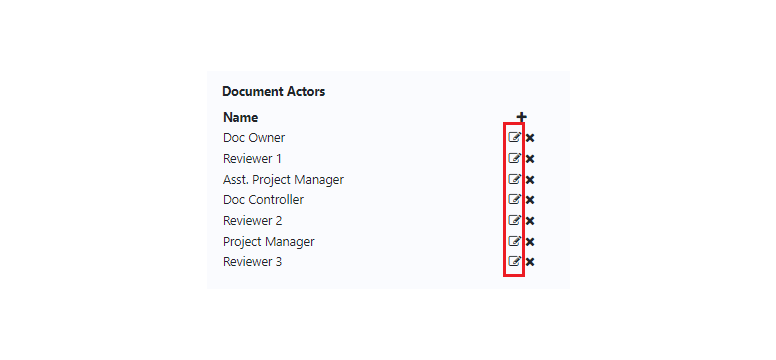Viewport: 776px width, 360px height.
Task: Edit the Reviewer 2 actor
Action: 515,220
